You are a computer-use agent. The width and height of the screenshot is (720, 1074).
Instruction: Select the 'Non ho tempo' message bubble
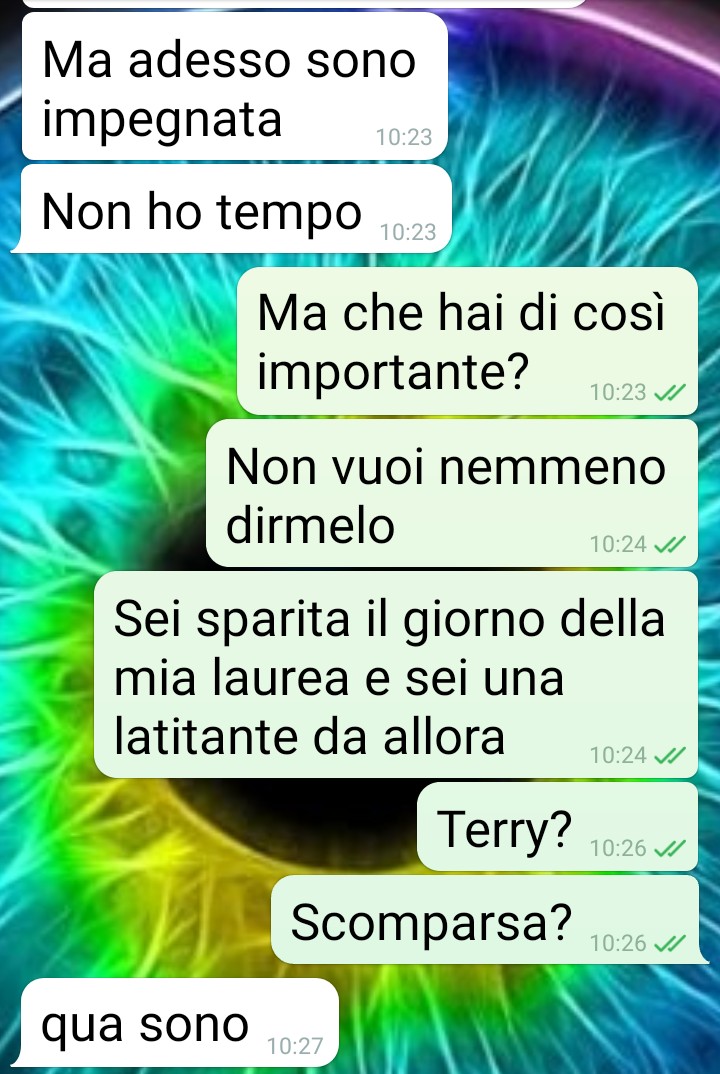point(232,209)
